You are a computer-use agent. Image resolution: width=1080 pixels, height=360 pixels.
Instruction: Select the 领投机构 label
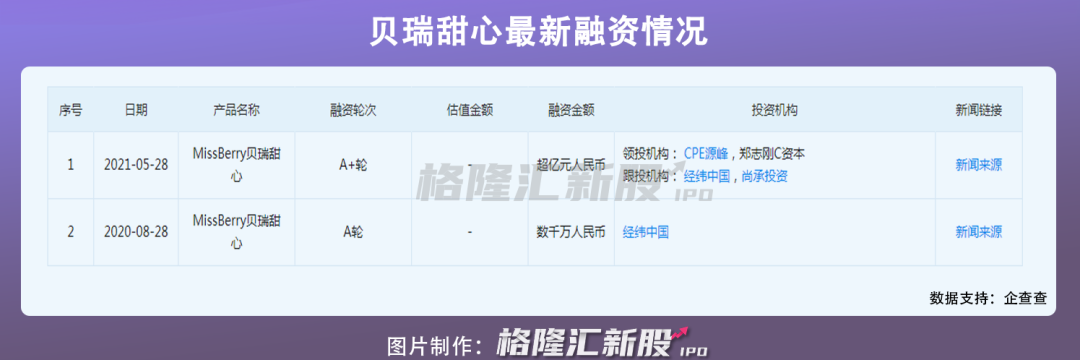click(x=647, y=153)
